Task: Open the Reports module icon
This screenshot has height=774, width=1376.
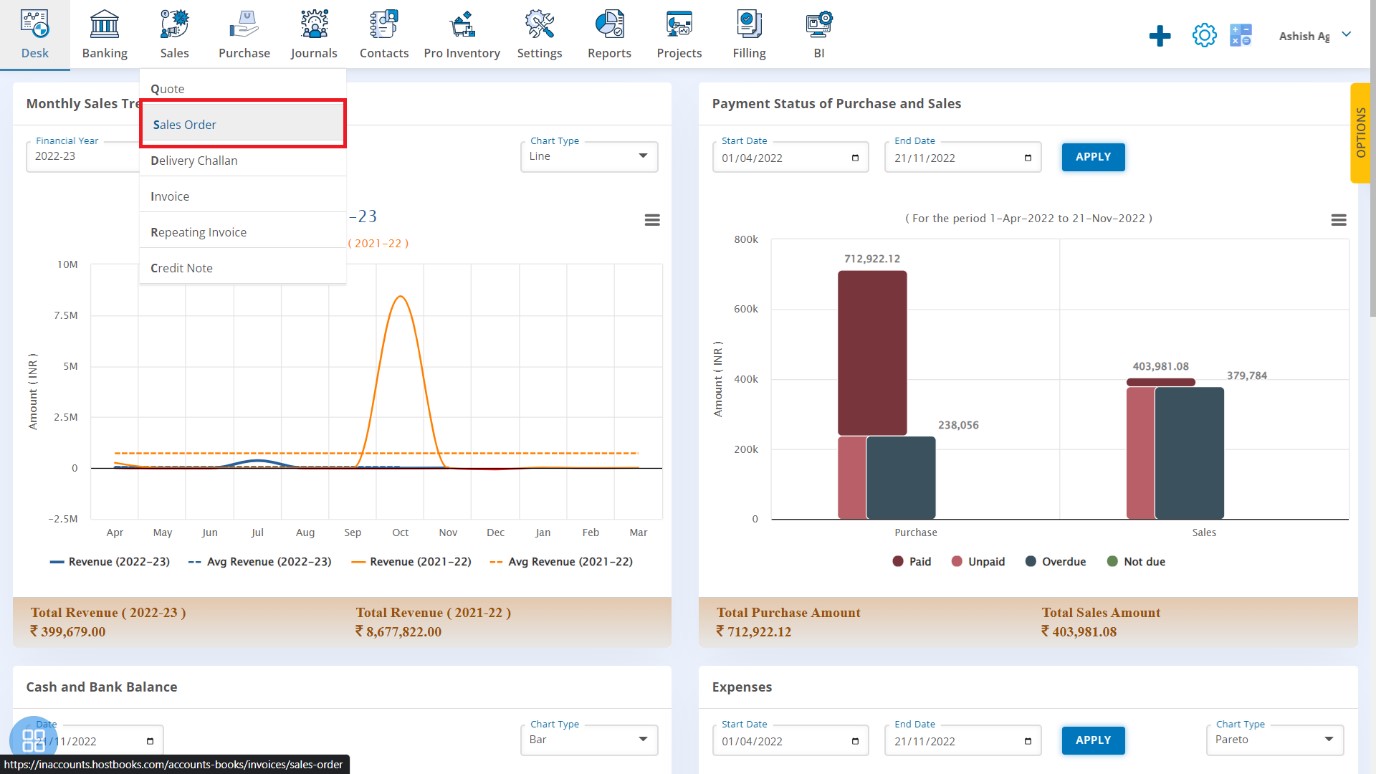Action: [609, 24]
